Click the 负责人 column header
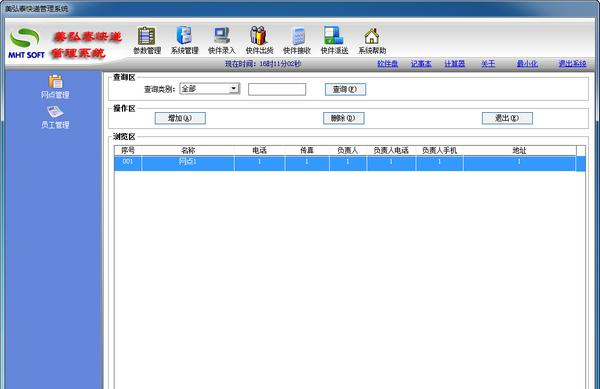The image size is (600, 389). click(x=347, y=150)
